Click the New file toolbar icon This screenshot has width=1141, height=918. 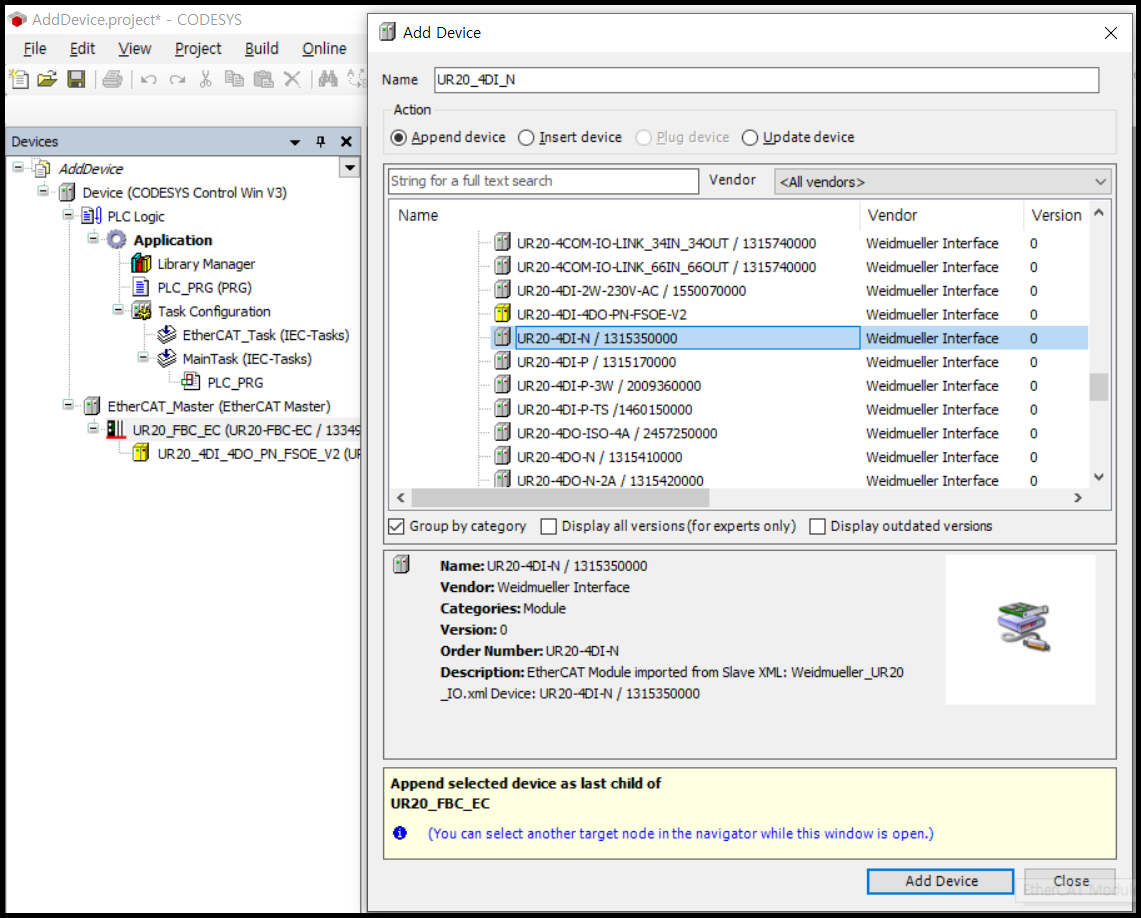[x=20, y=79]
